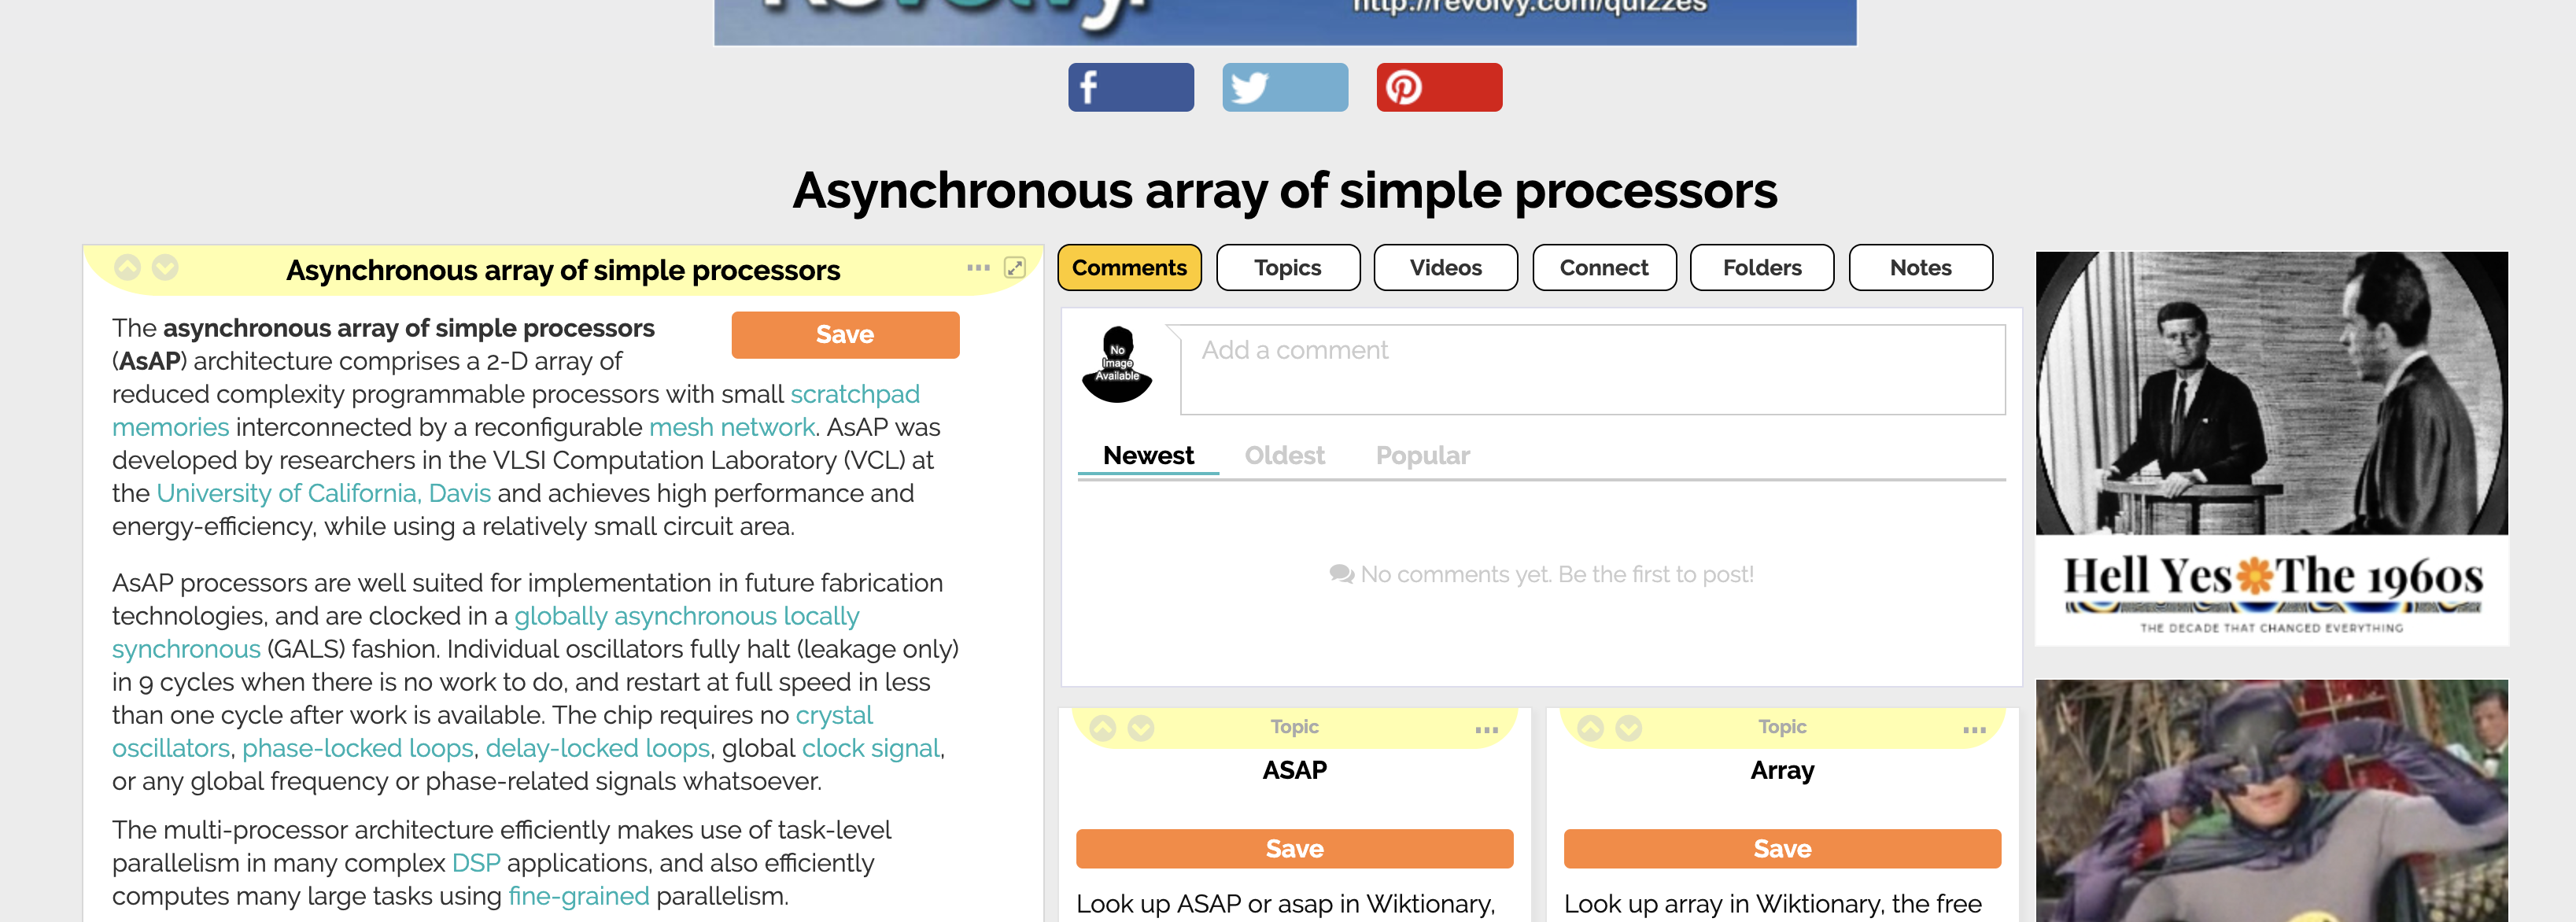
Task: Save the main article with orange button
Action: pyautogui.click(x=844, y=335)
